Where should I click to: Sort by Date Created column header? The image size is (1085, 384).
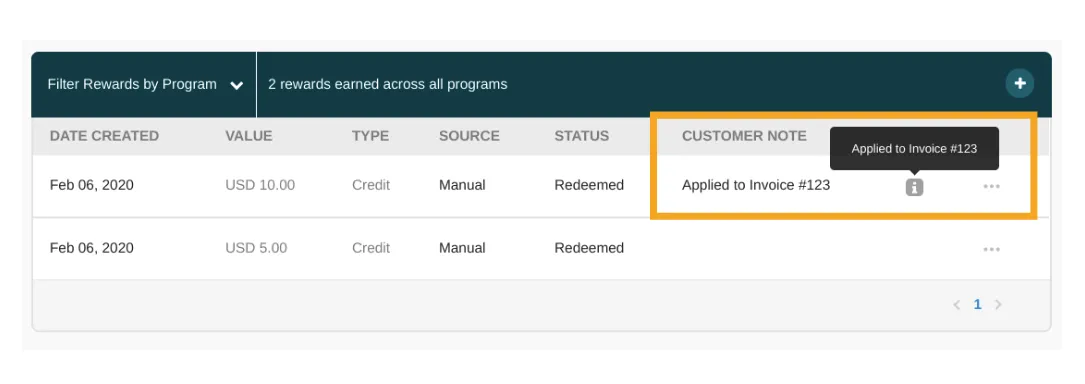[x=104, y=136]
